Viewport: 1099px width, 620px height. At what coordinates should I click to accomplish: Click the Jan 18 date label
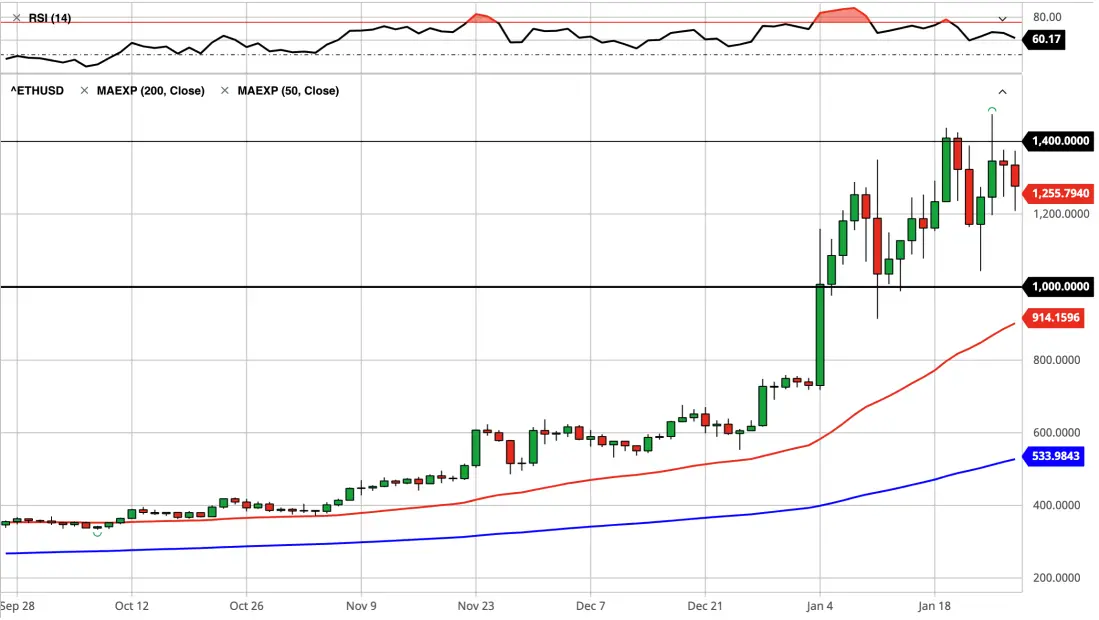click(x=934, y=606)
